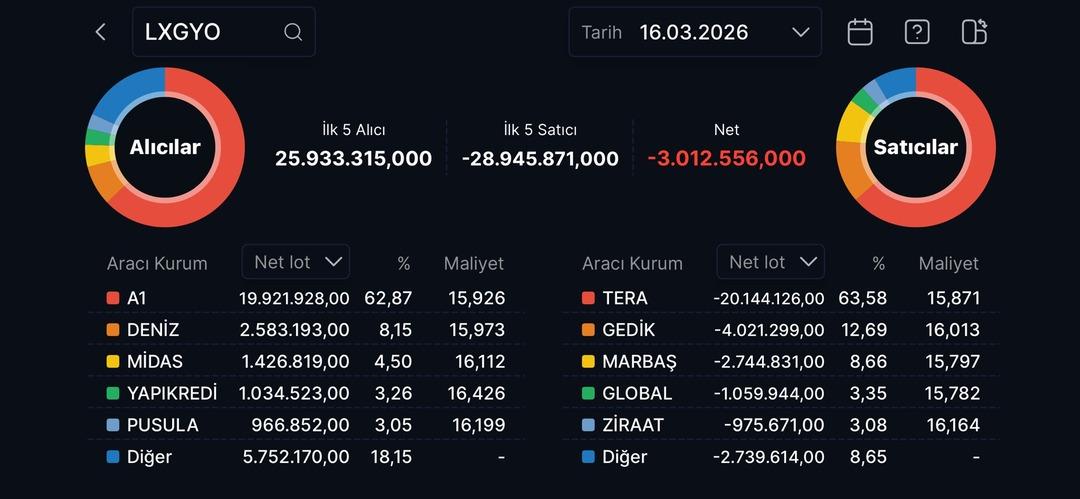Open the Tarih date dropdown
The width and height of the screenshot is (1080, 499).
point(695,32)
